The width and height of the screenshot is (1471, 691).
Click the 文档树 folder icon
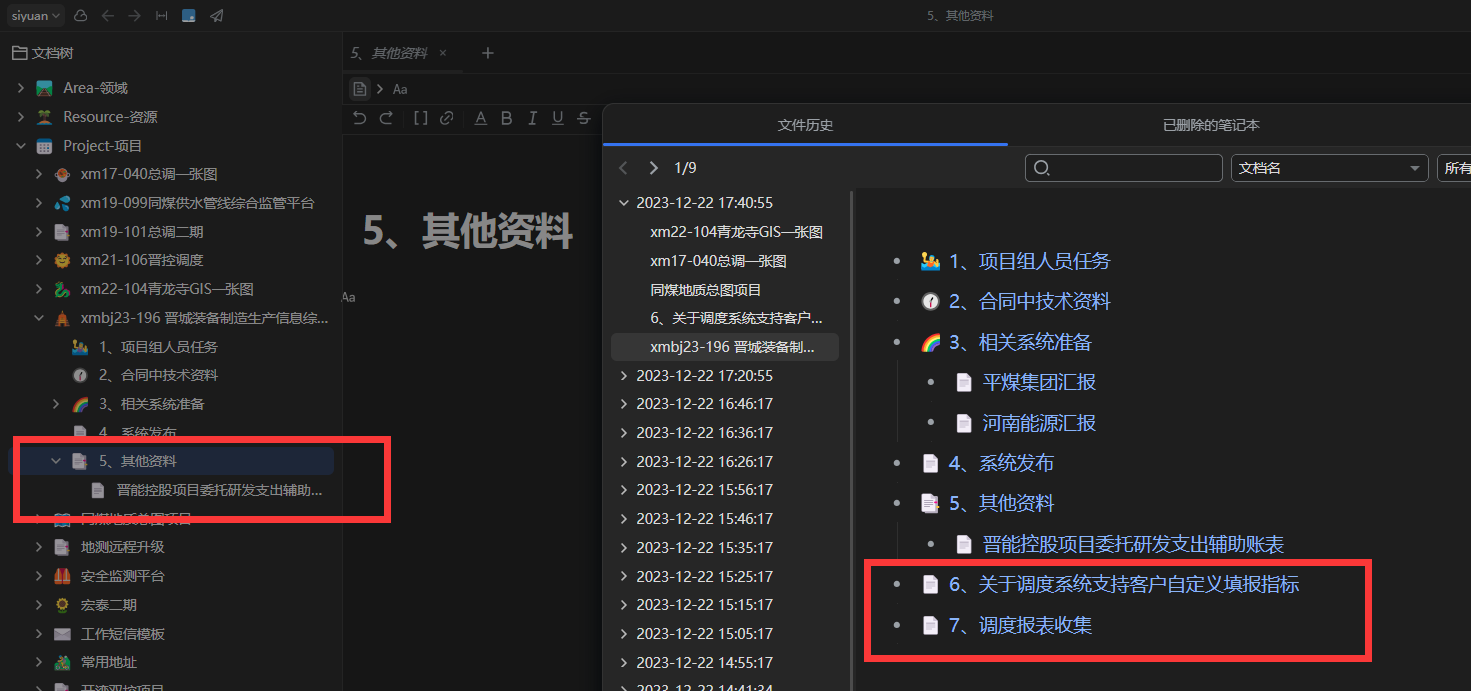click(x=19, y=53)
